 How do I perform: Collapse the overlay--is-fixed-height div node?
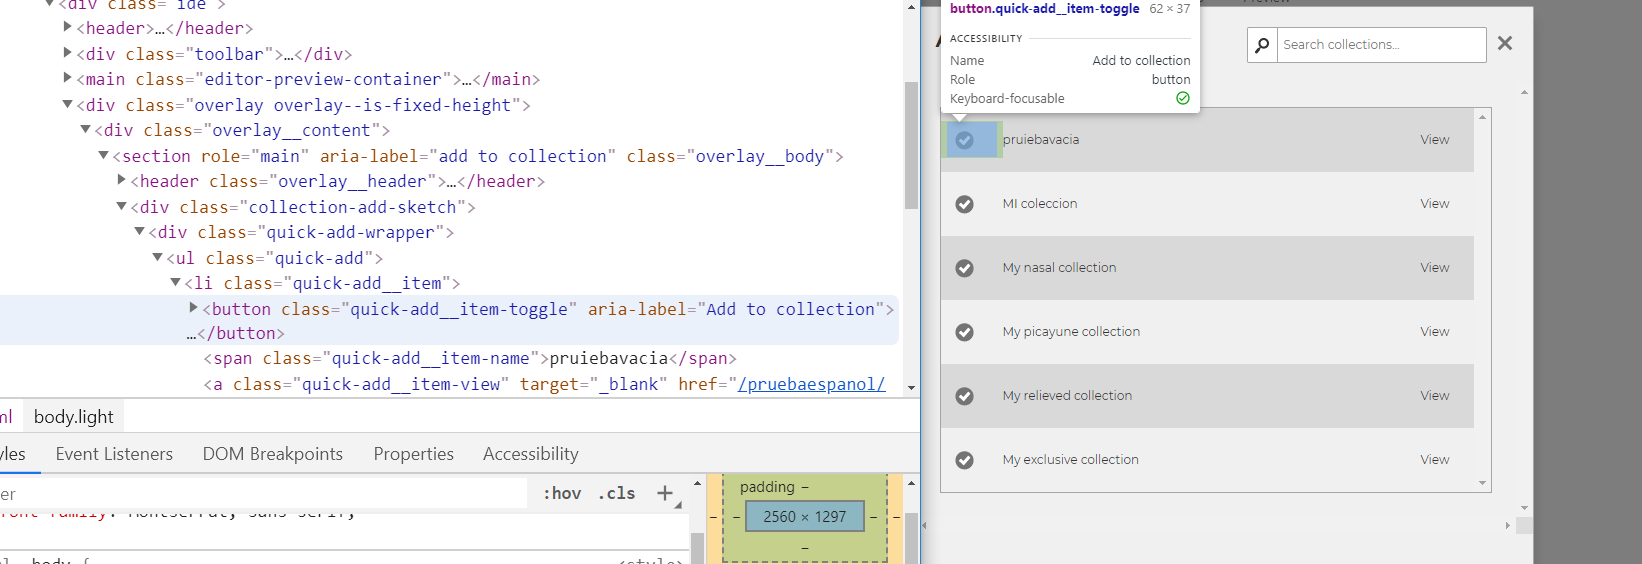point(67,103)
